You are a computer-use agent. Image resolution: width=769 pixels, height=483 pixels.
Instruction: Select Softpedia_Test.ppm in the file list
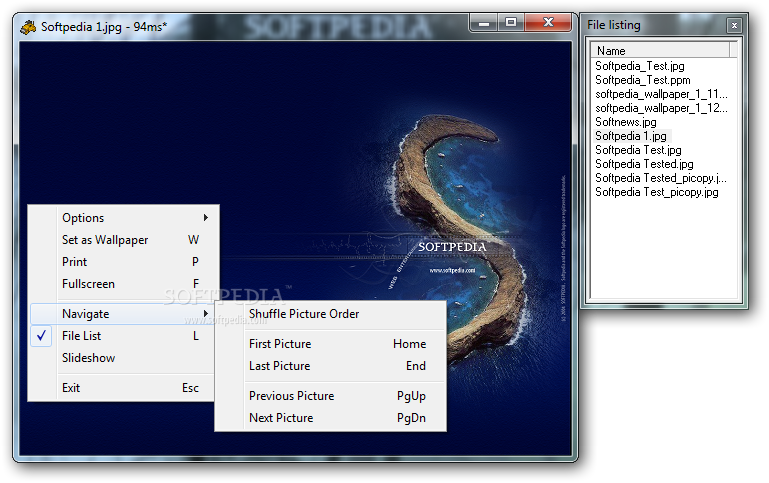pos(642,80)
